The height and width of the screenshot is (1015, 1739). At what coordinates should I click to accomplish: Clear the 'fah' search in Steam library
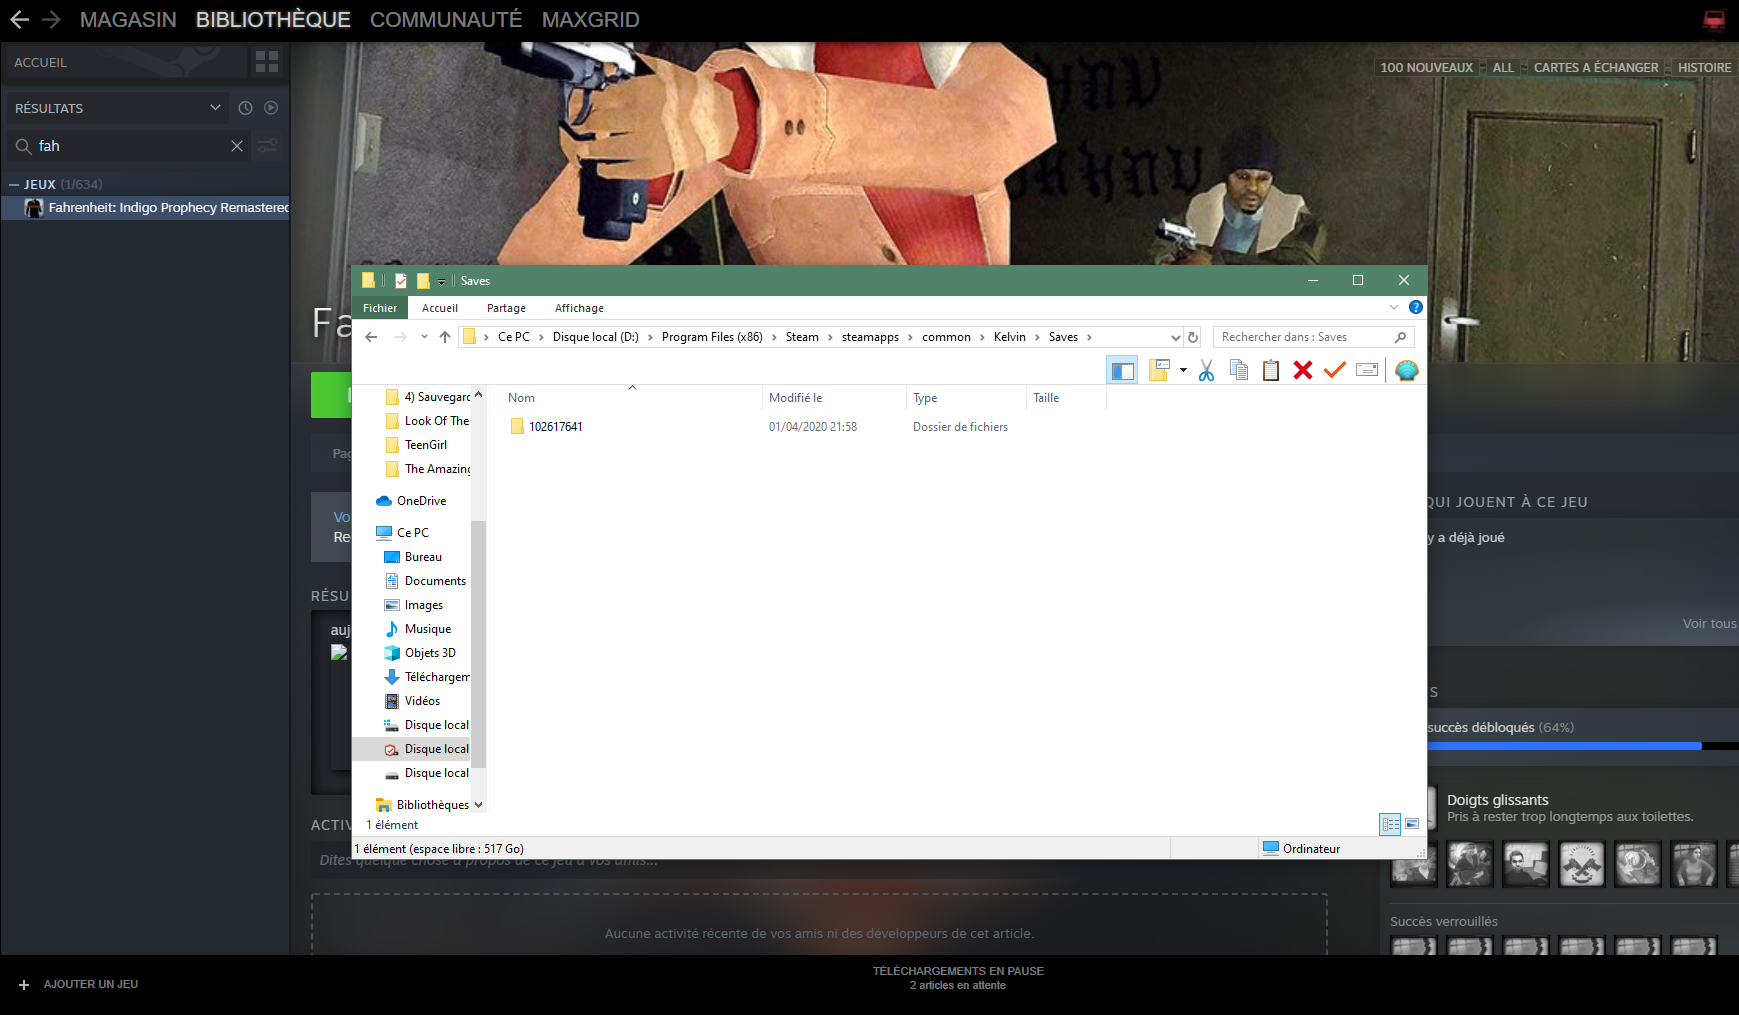pyautogui.click(x=237, y=146)
